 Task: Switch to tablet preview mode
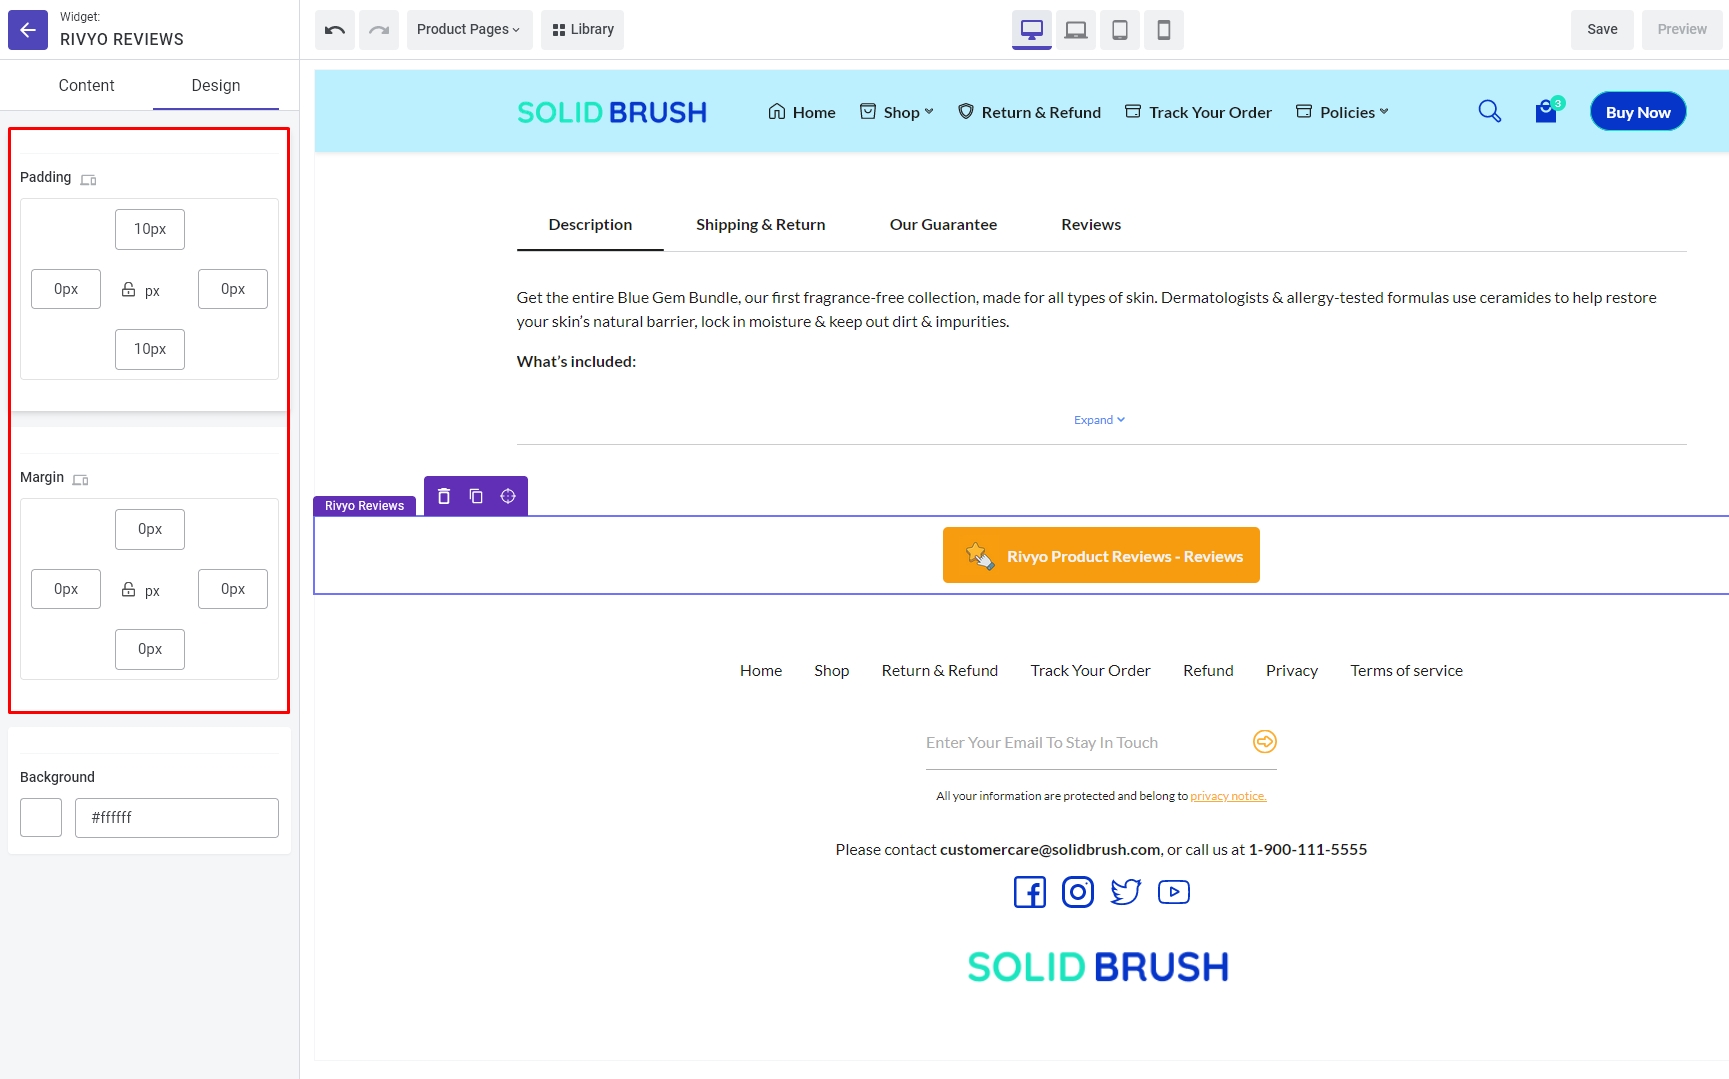click(x=1120, y=30)
